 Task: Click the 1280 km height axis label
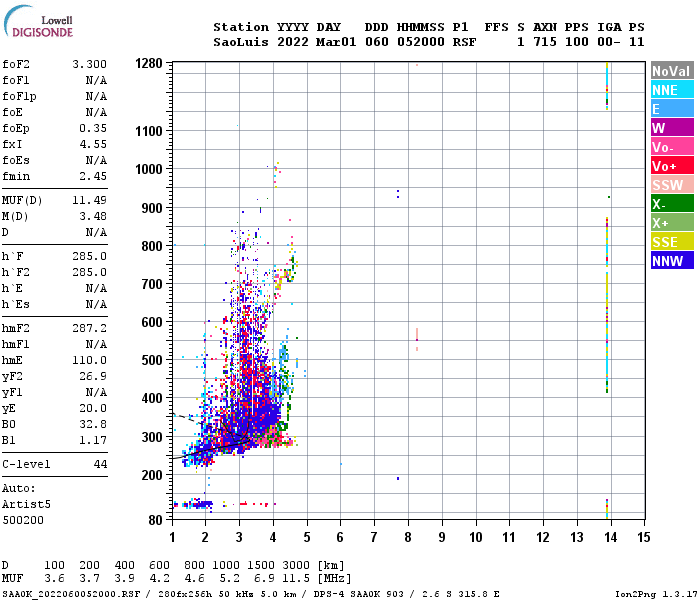coord(149,64)
